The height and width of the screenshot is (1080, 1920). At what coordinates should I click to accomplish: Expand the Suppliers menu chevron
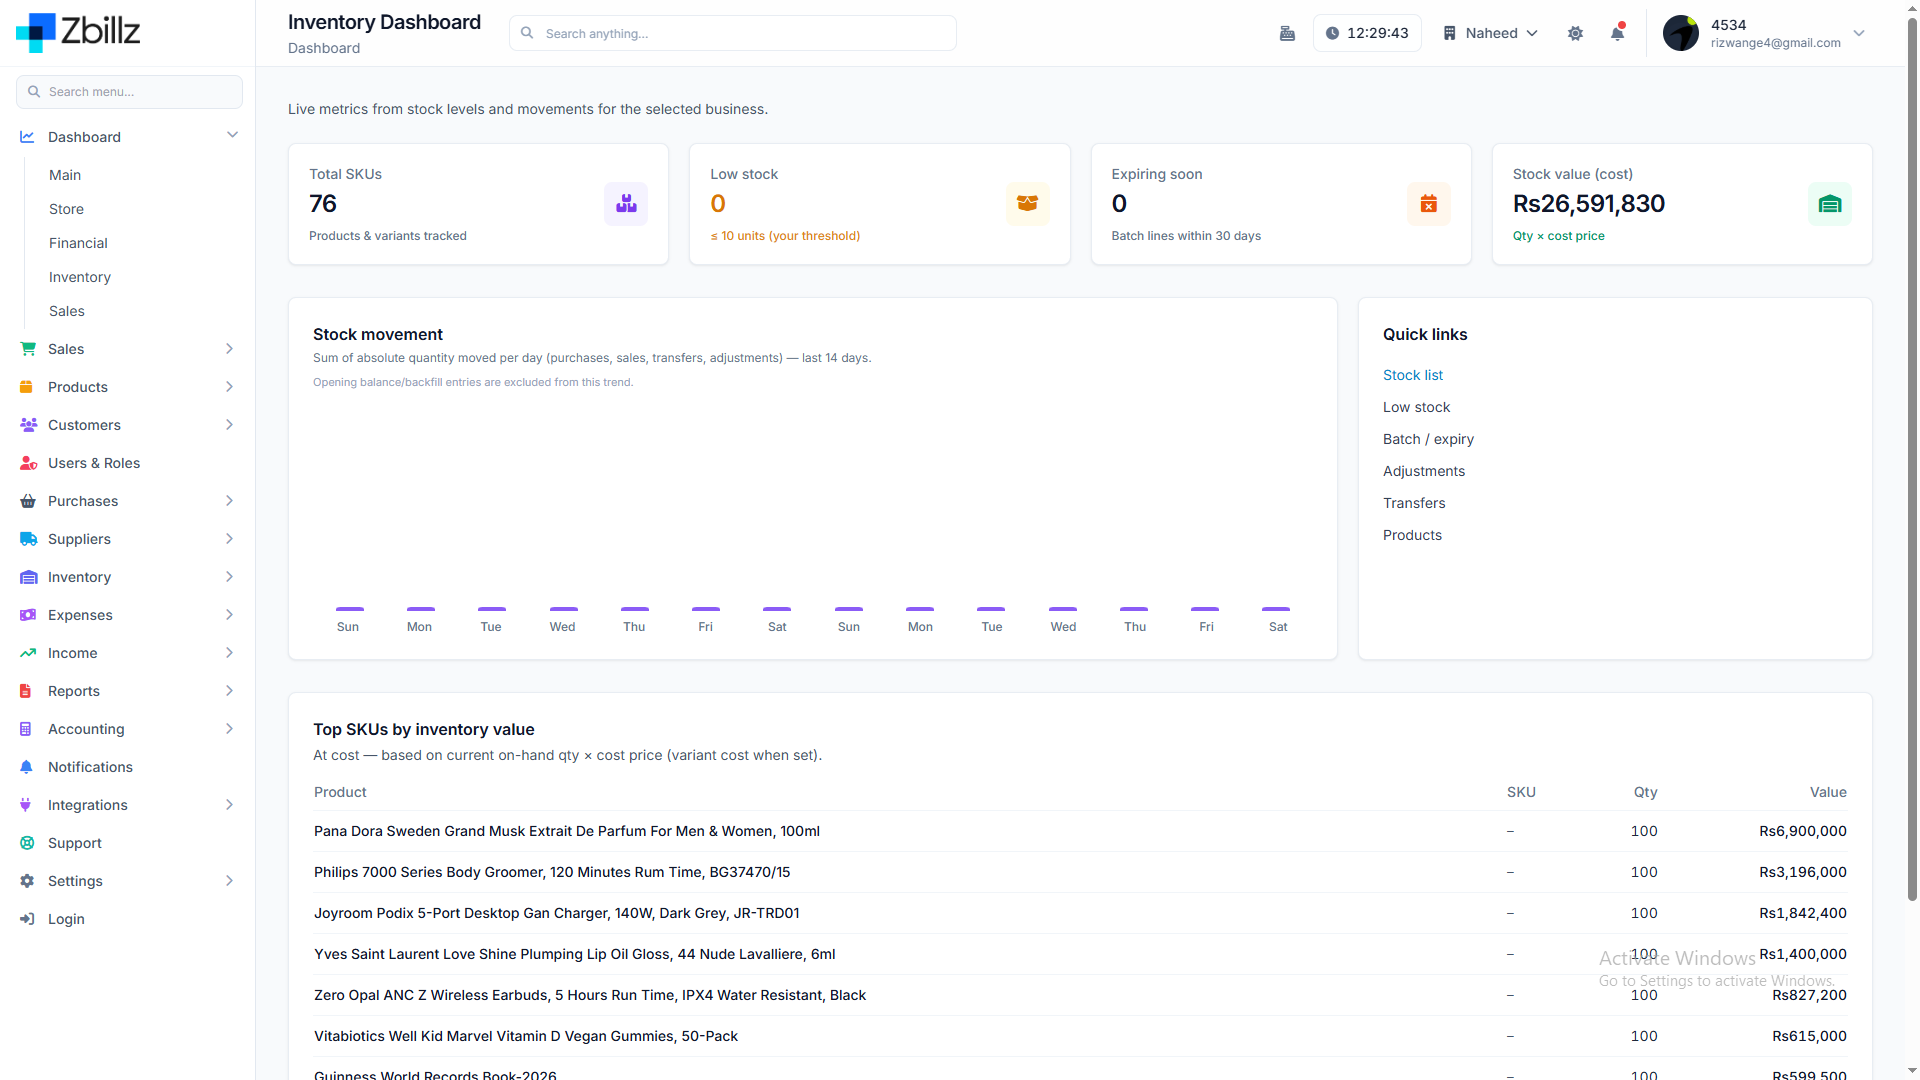229,539
